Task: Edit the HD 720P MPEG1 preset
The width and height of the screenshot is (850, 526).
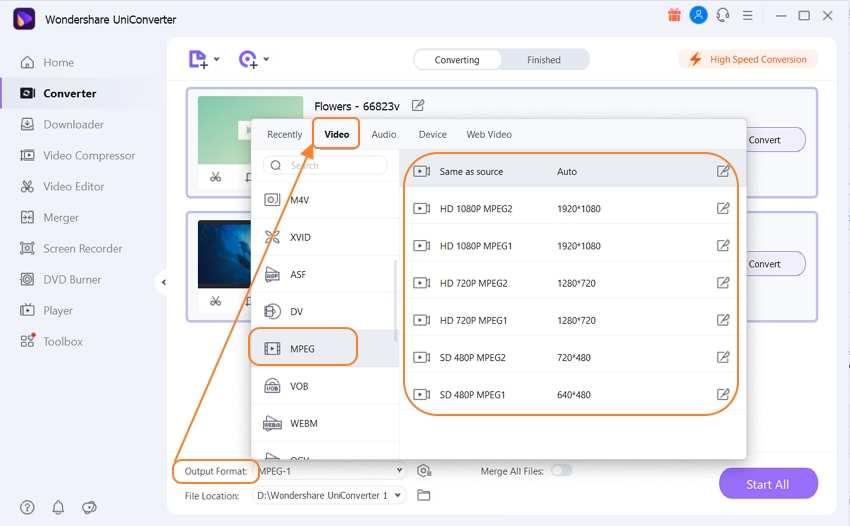Action: coord(723,320)
